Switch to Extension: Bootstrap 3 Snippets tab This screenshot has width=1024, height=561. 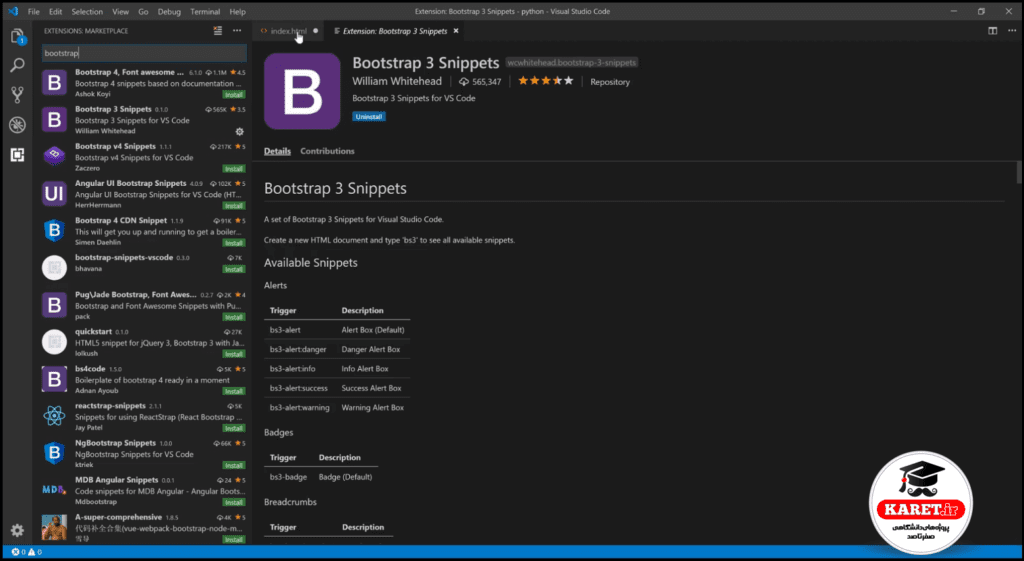[394, 31]
